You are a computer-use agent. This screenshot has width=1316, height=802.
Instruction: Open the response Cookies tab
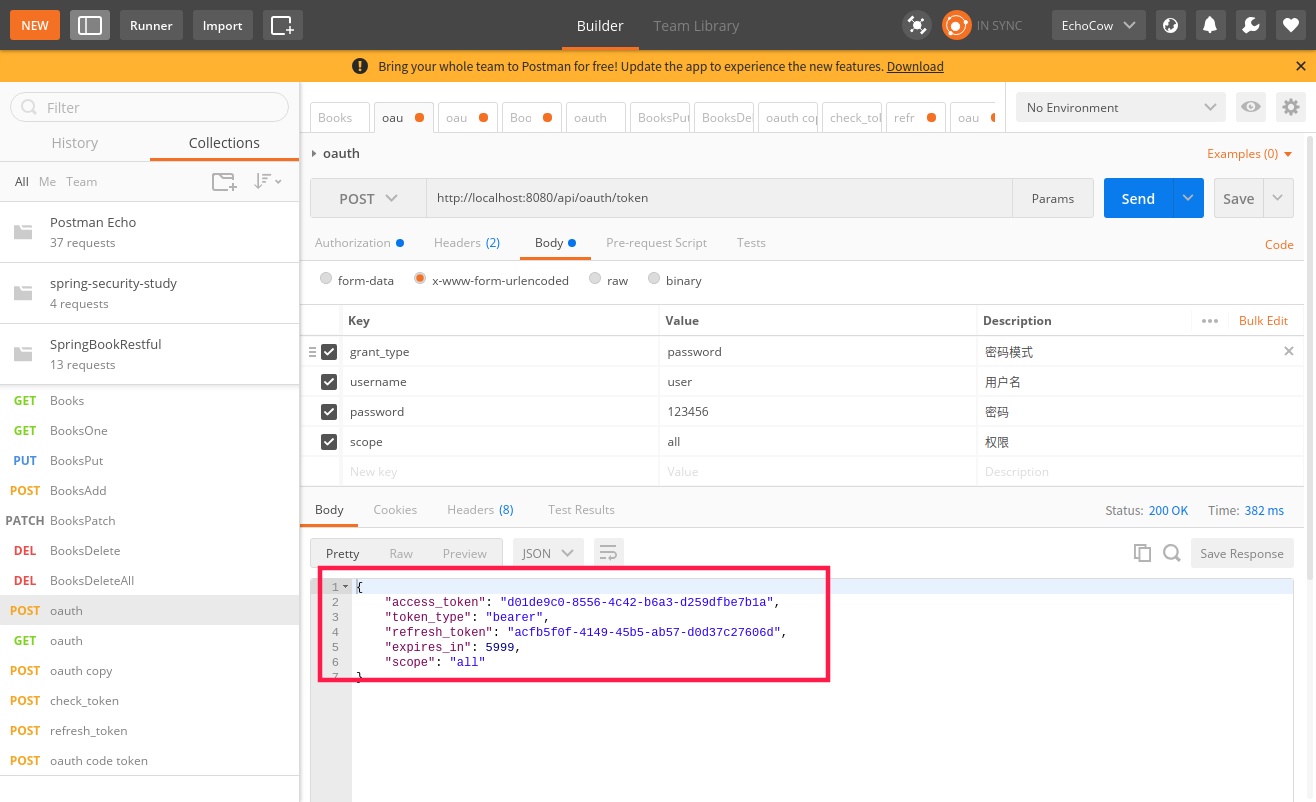pyautogui.click(x=395, y=510)
